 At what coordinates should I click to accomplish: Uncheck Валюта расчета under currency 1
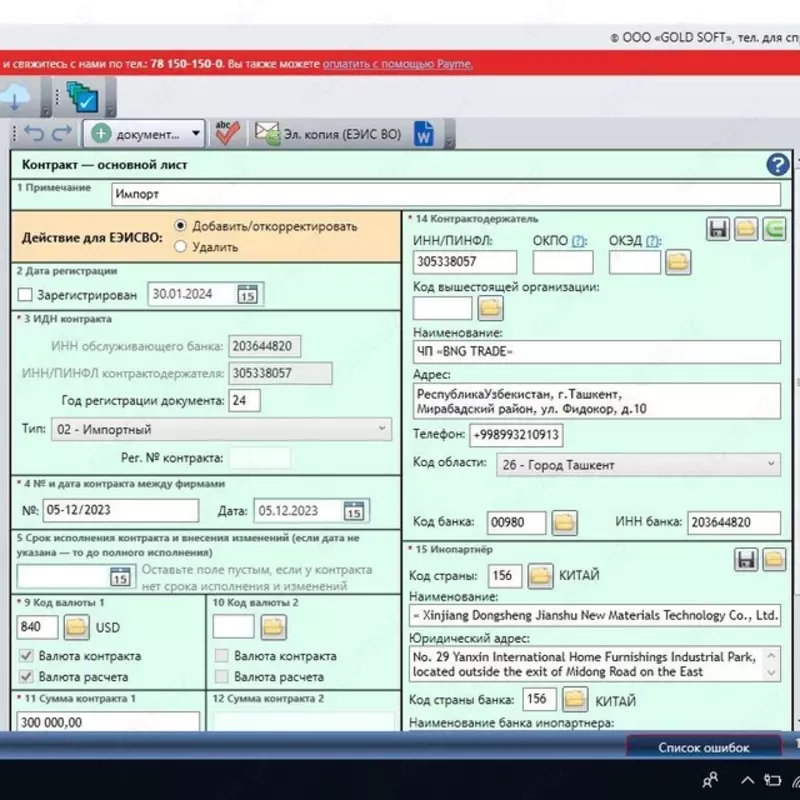coord(25,677)
